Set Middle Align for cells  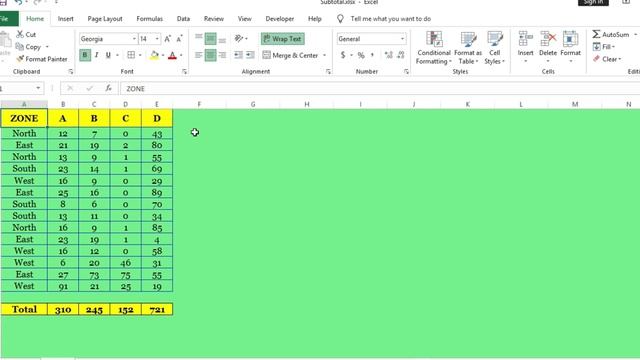pos(210,39)
